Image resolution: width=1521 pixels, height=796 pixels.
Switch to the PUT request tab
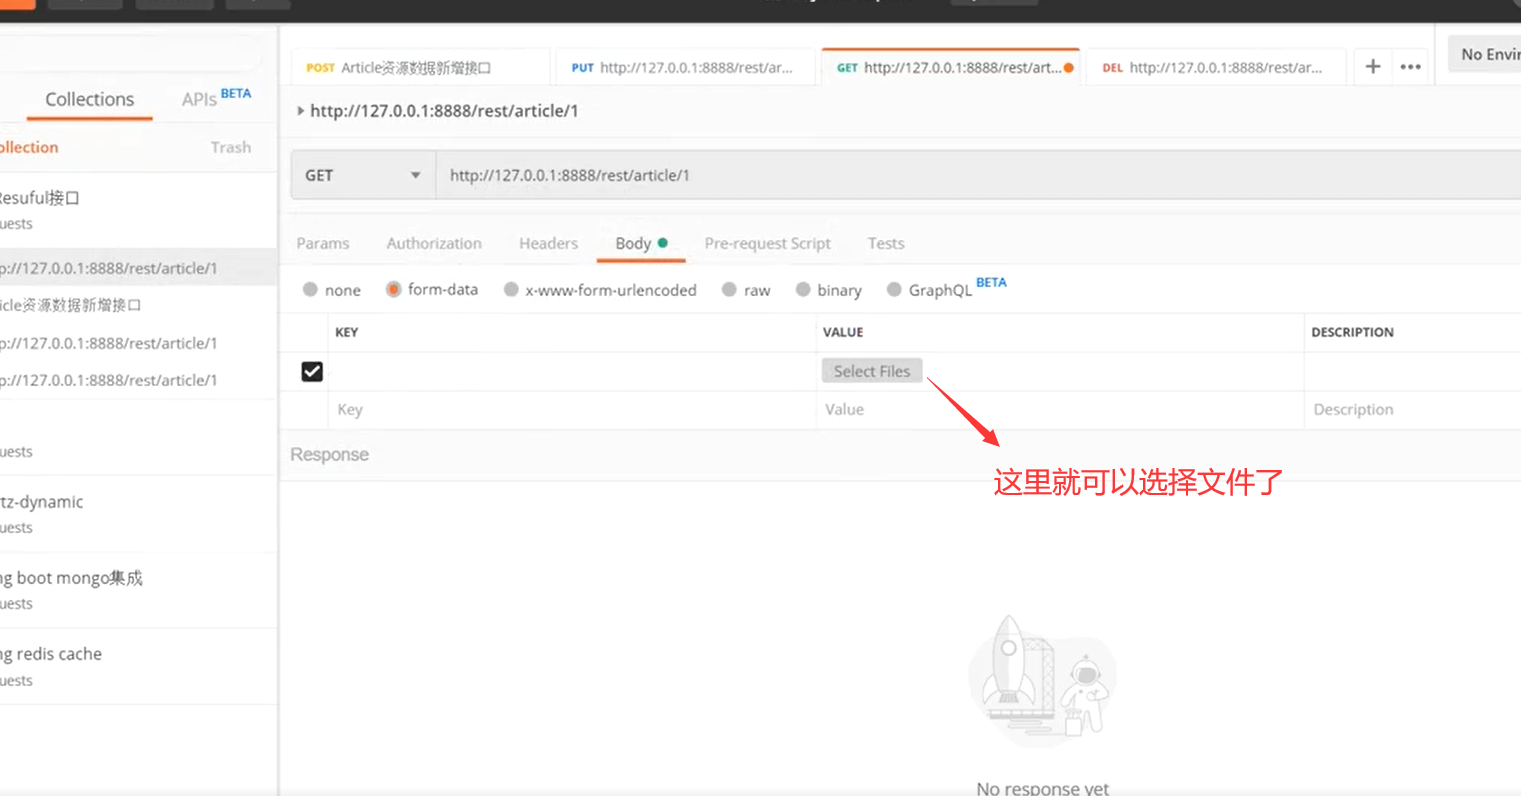[x=685, y=68]
